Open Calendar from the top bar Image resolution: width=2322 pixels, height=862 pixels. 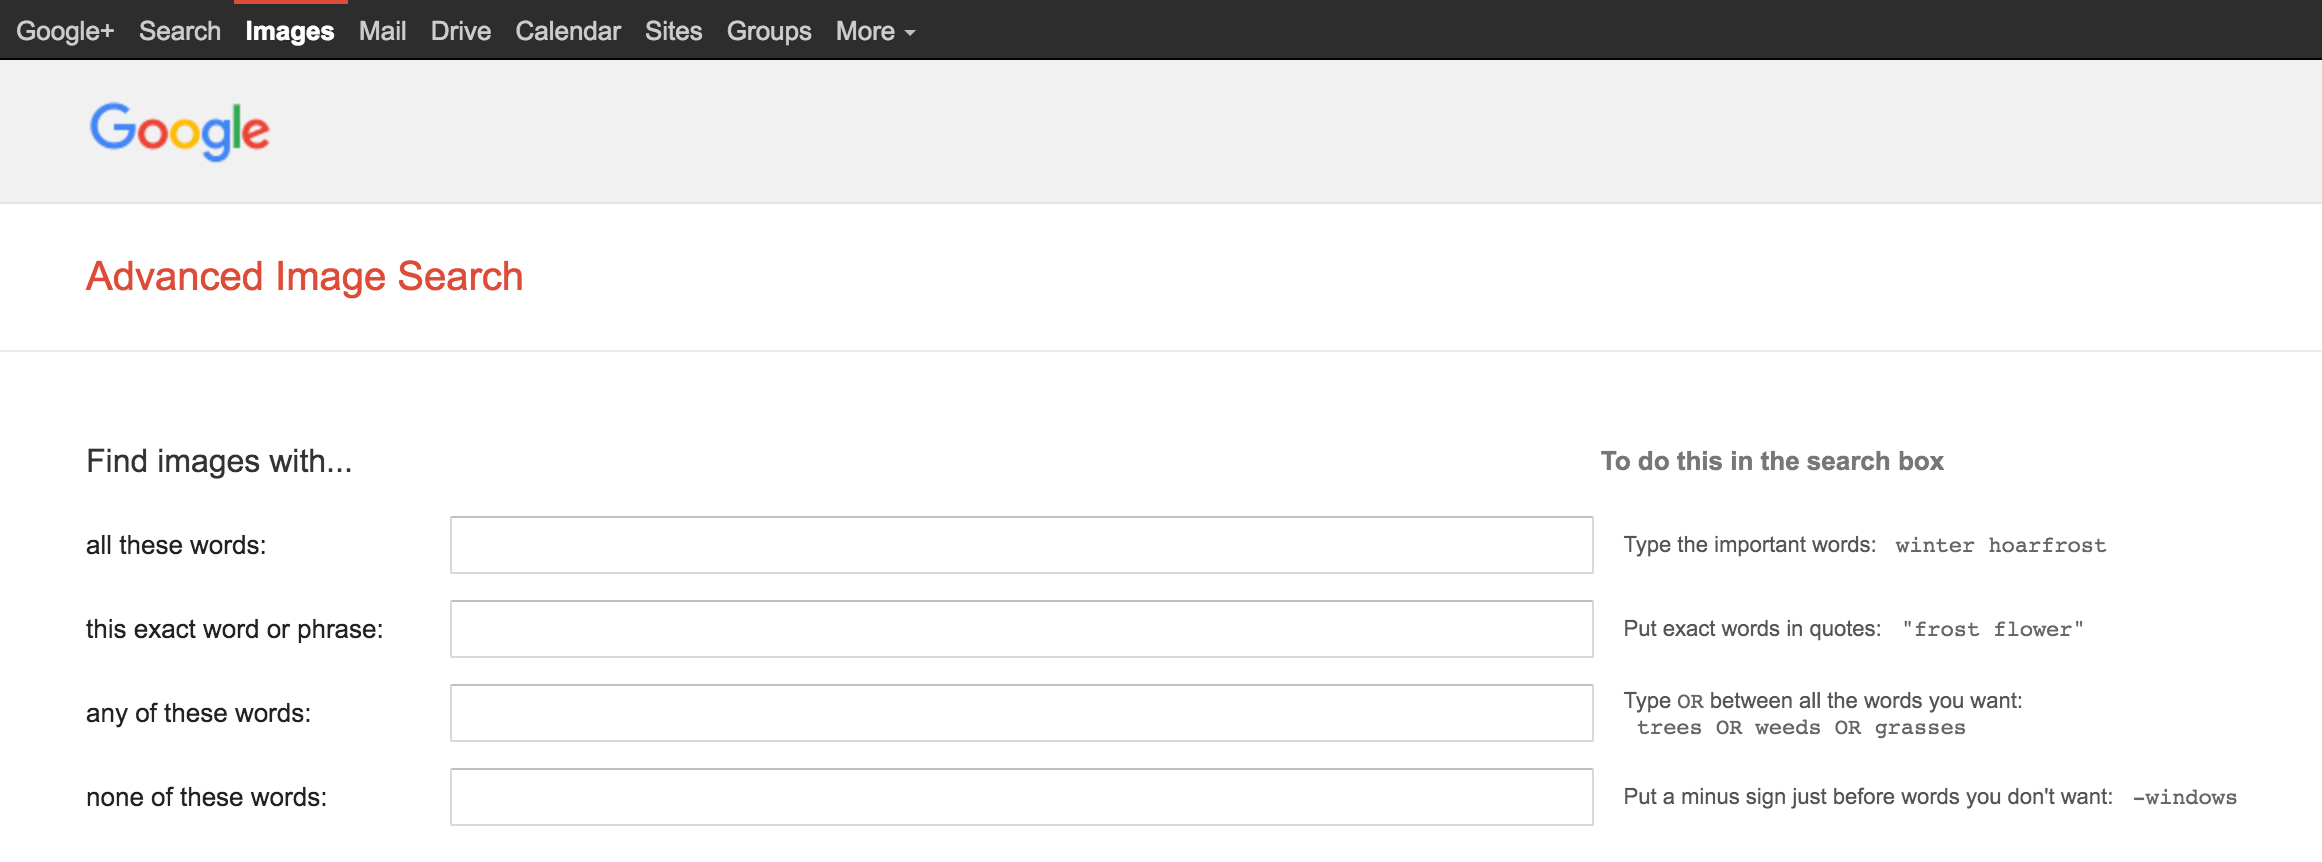coord(568,31)
